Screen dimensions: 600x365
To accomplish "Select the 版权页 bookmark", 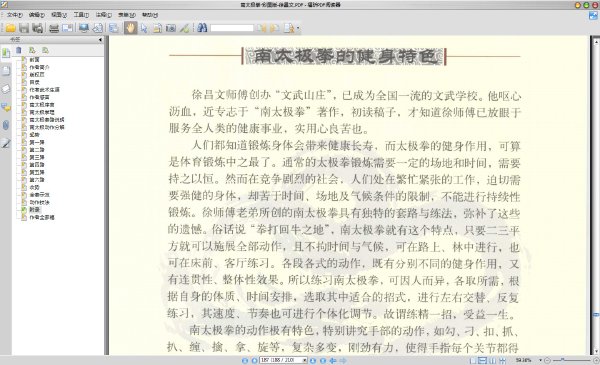I will (x=37, y=75).
